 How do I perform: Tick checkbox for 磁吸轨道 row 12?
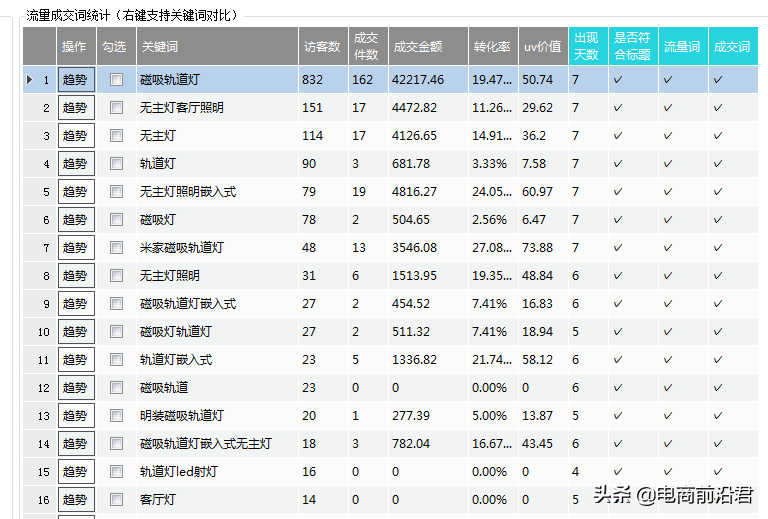pyautogui.click(x=117, y=387)
